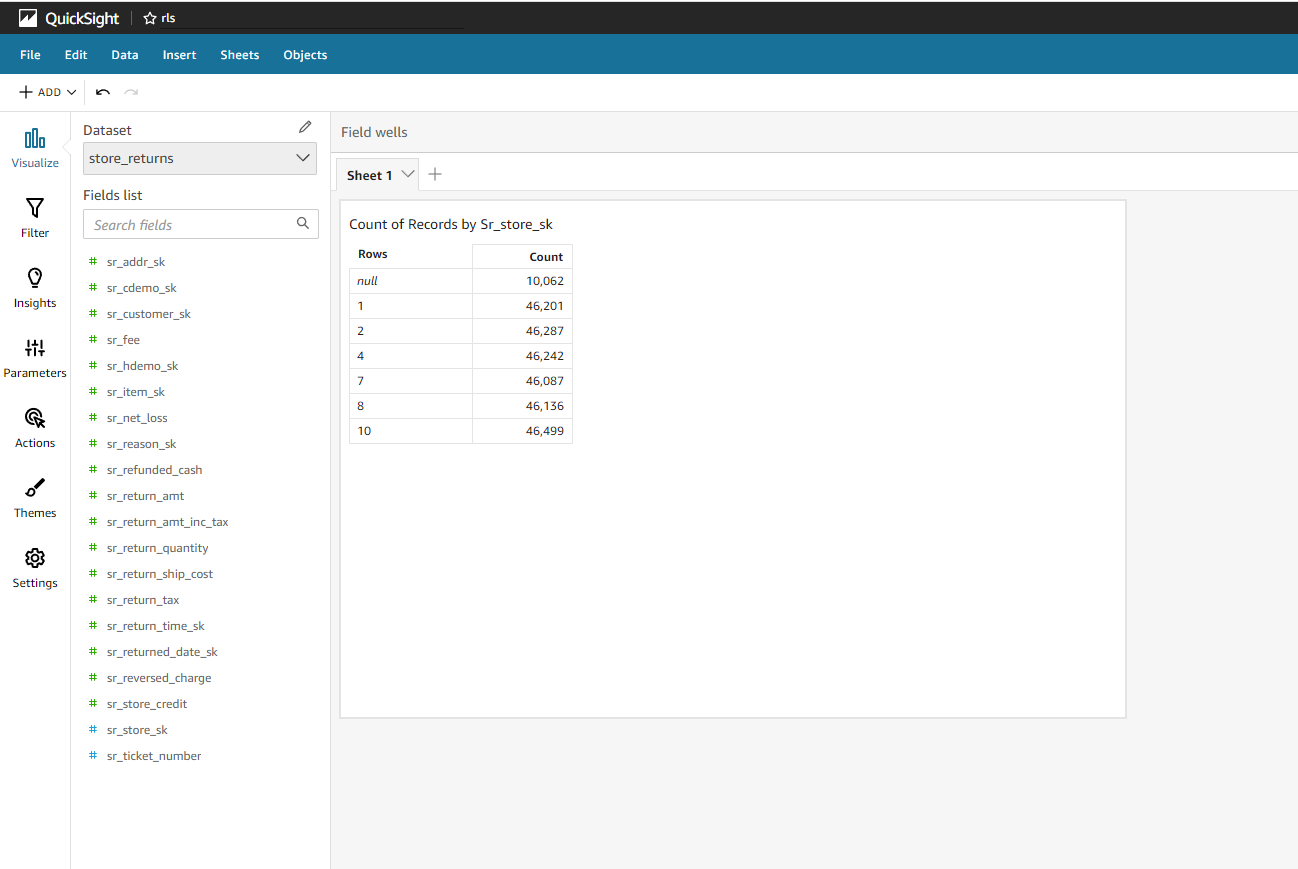Image resolution: width=1298 pixels, height=869 pixels.
Task: Expand the ADD dropdown chevron
Action: coord(71,91)
